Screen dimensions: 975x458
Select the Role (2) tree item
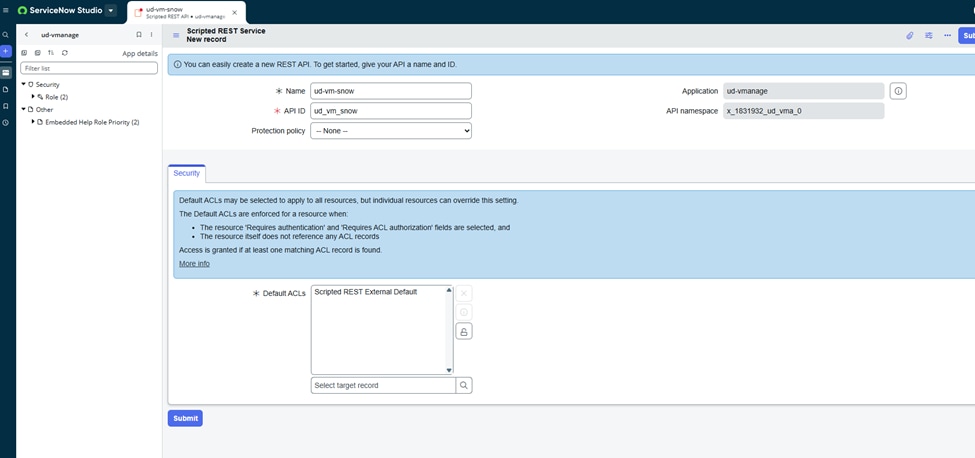coord(56,97)
